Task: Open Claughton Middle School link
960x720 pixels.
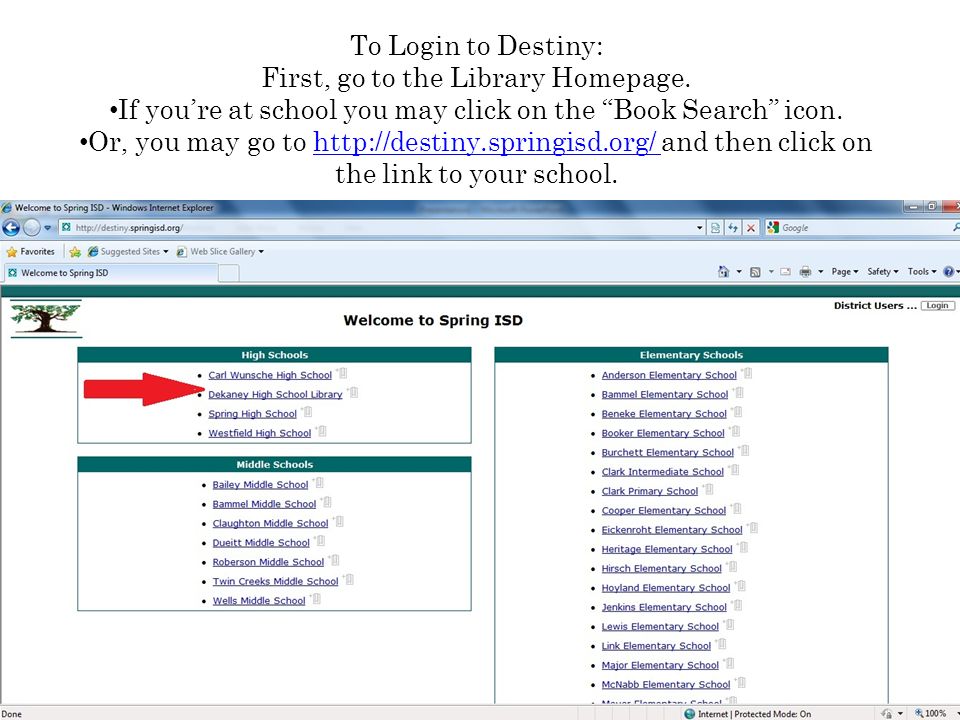Action: coord(270,523)
